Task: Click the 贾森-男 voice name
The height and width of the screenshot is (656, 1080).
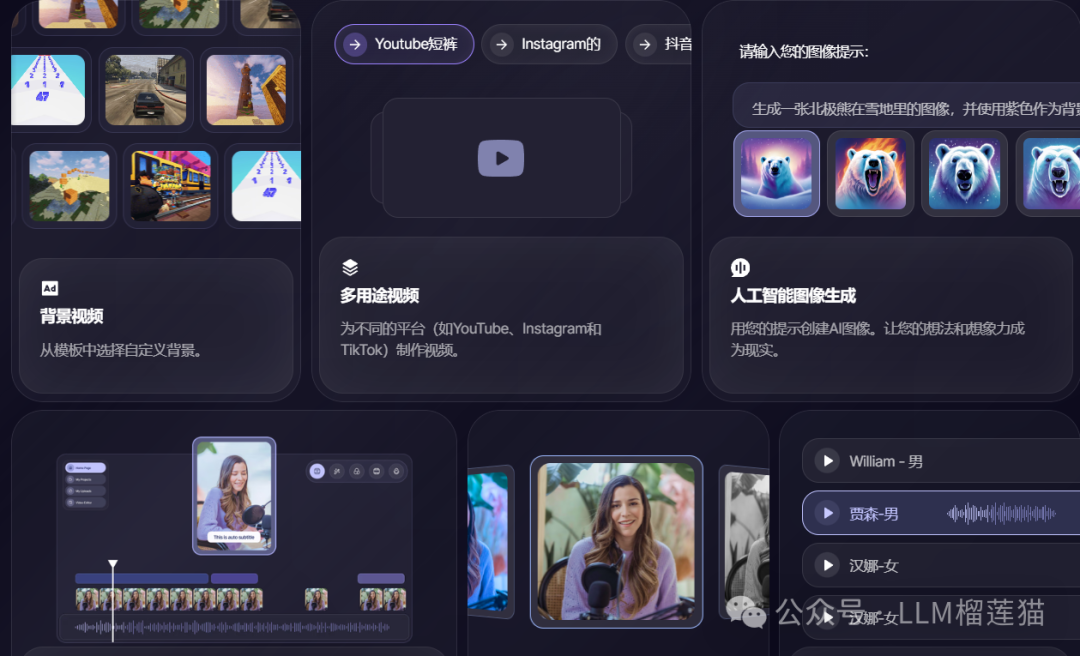Action: (873, 513)
